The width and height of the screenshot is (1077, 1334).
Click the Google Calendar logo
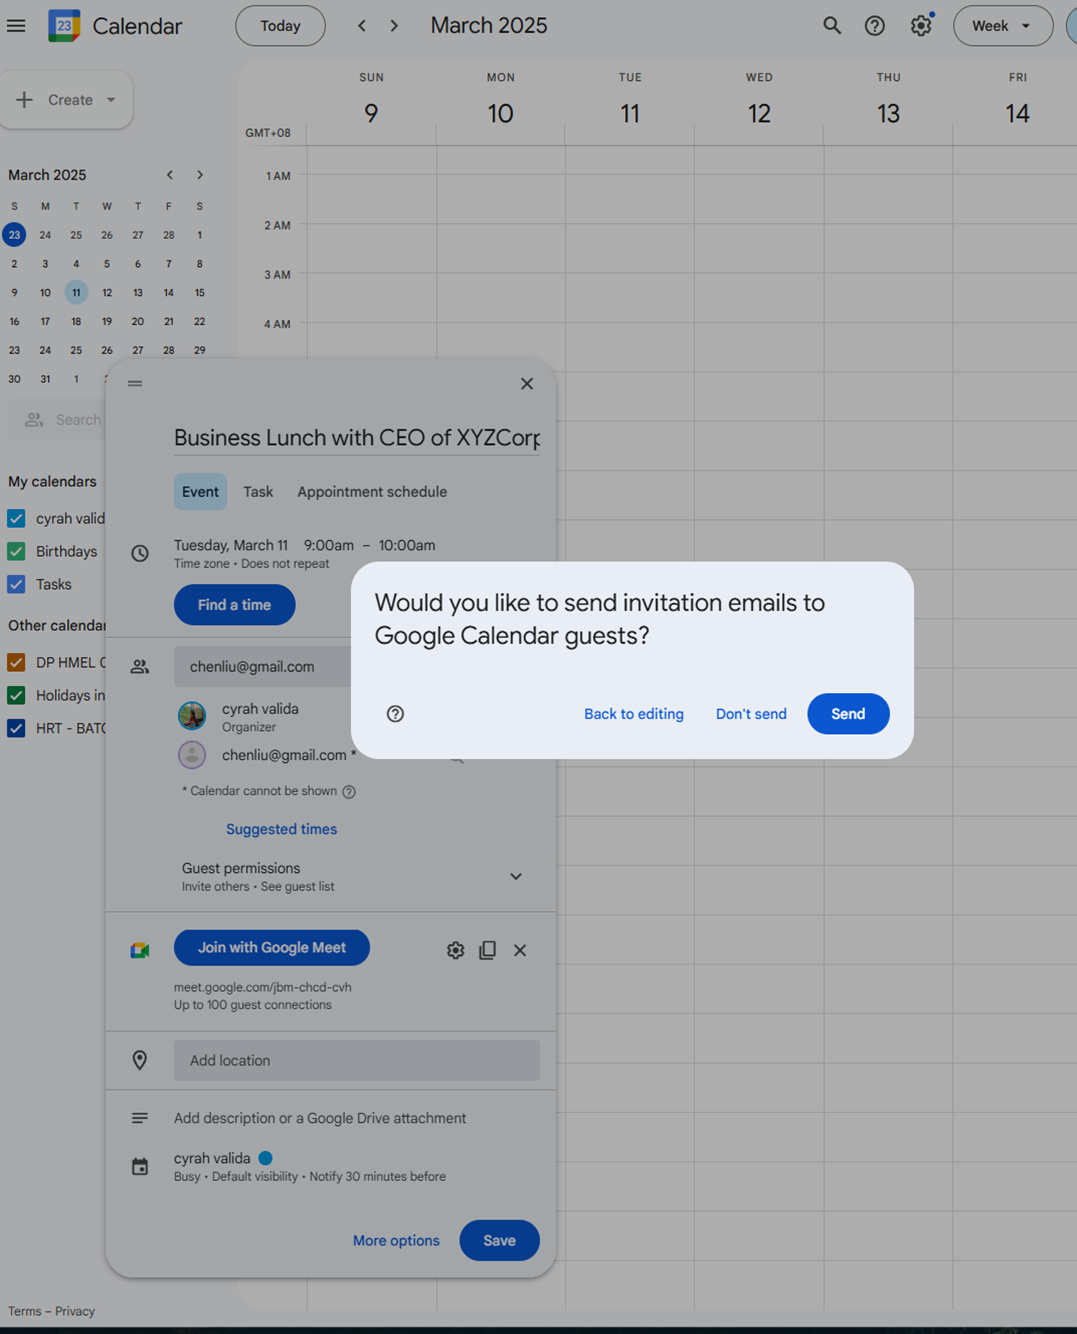[x=64, y=26]
